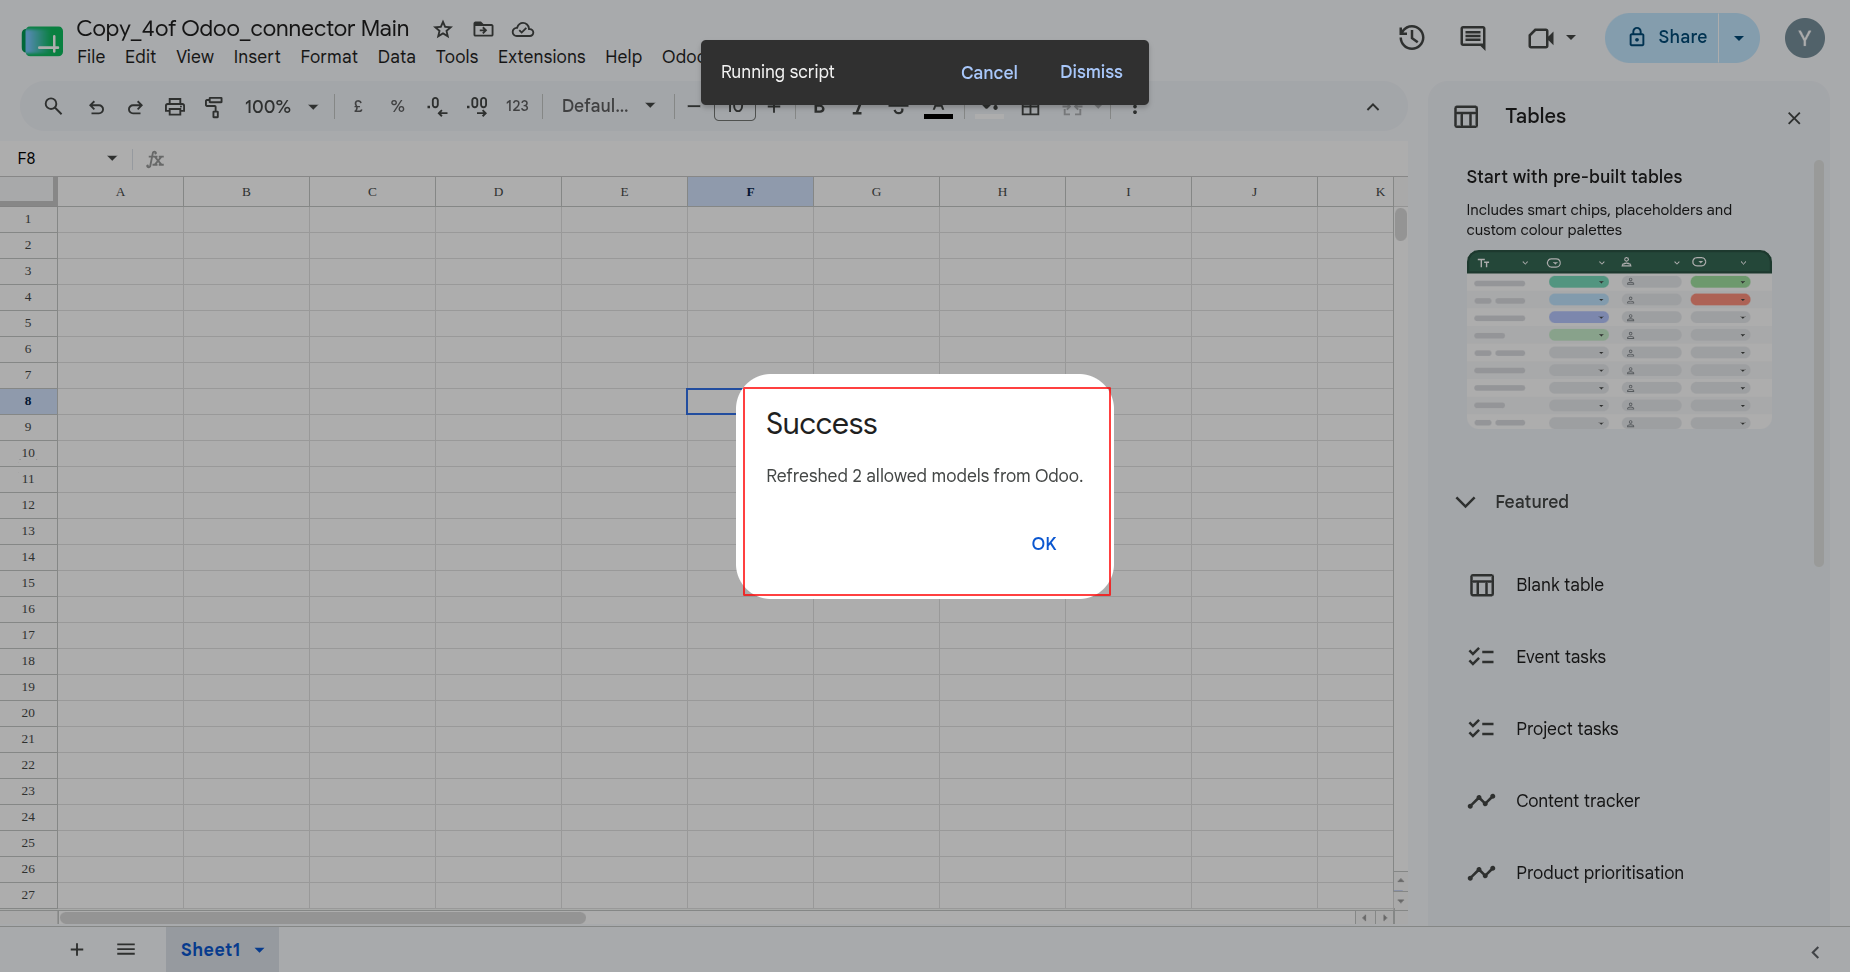The height and width of the screenshot is (972, 1850).
Task: Open the Share options dropdown arrow
Action: (x=1739, y=38)
